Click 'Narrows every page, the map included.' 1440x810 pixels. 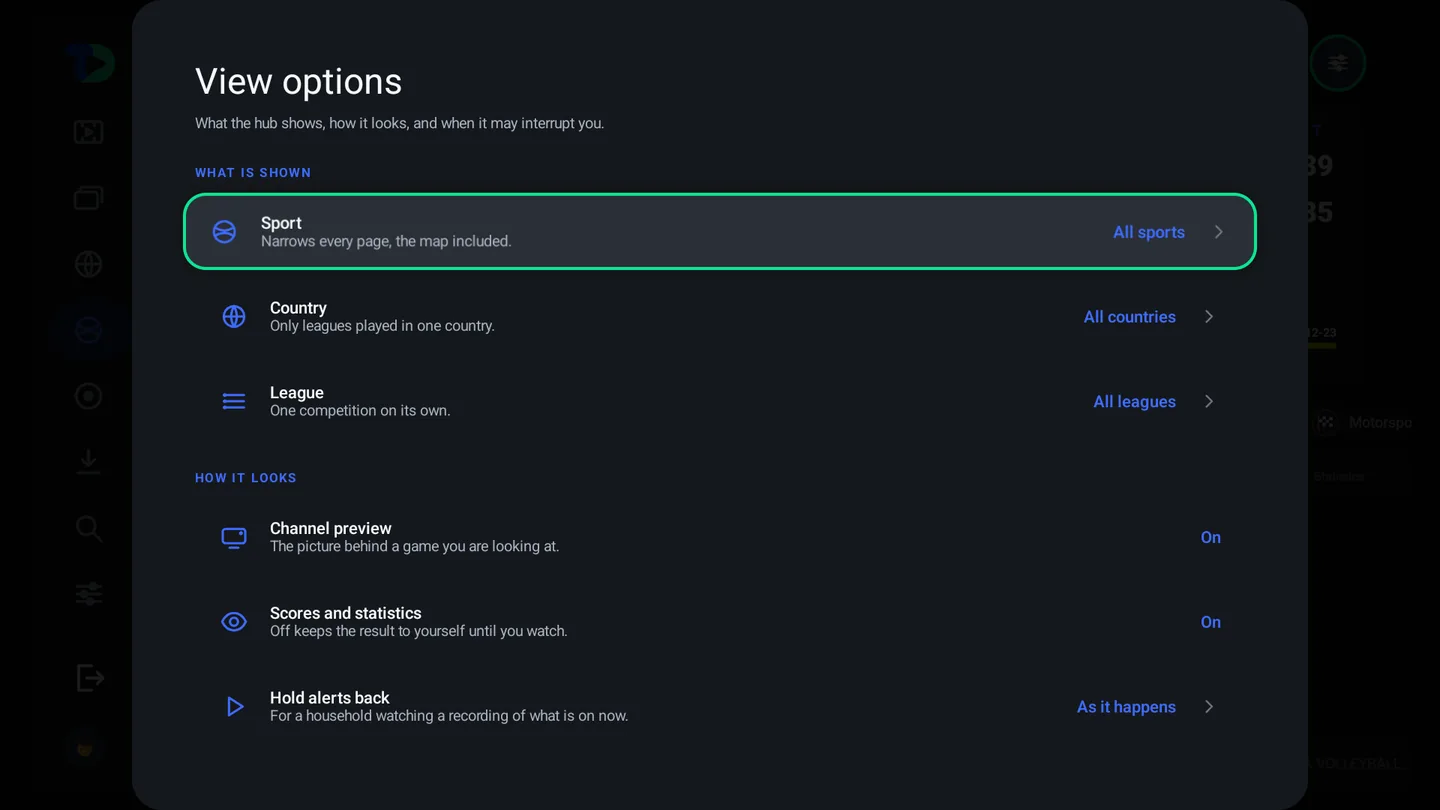tap(386, 241)
